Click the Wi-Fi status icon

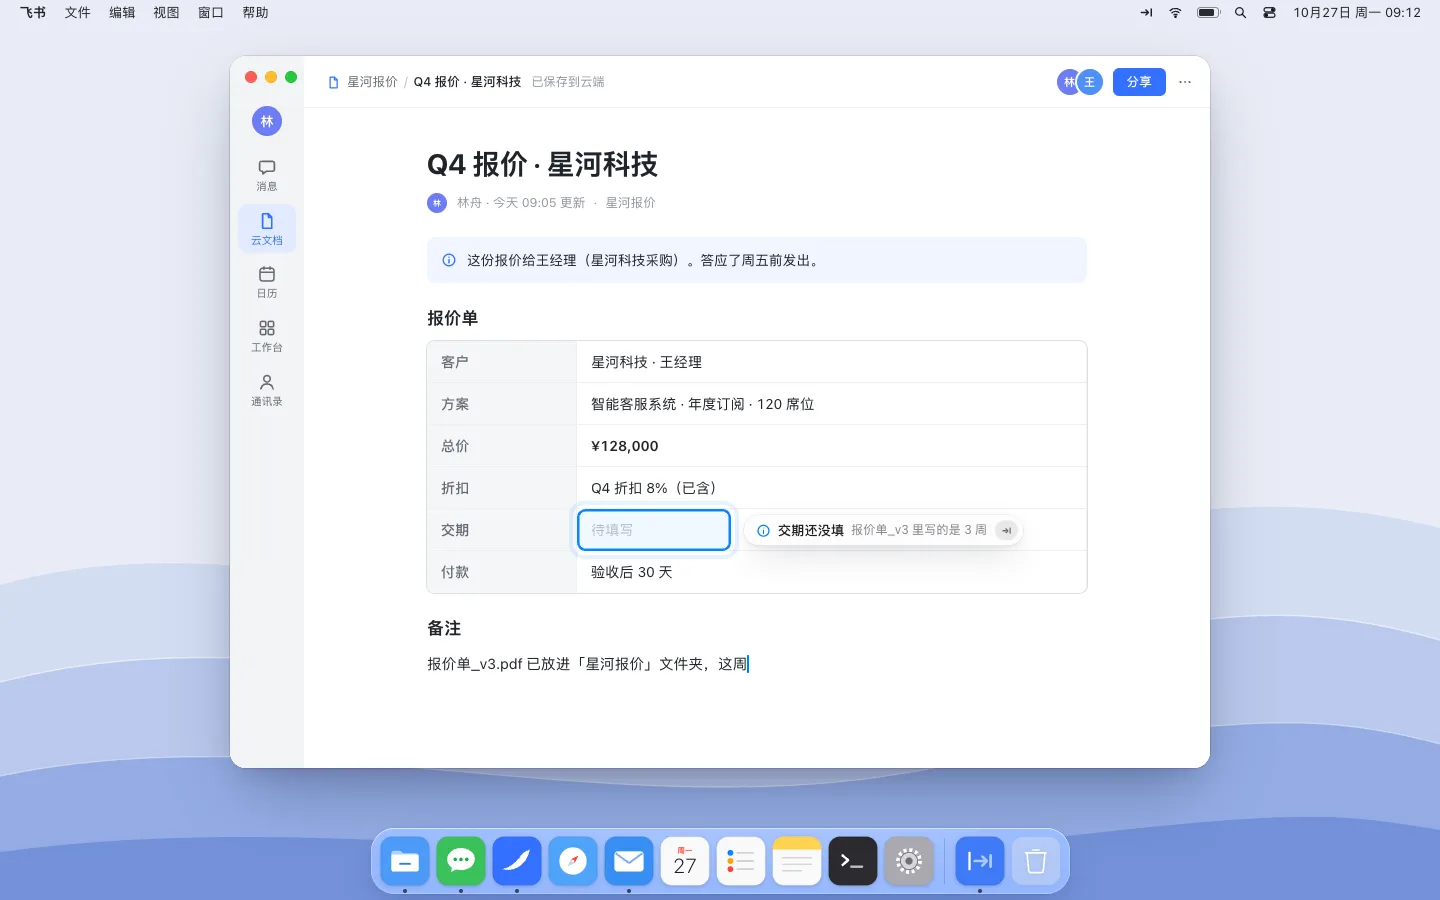(1175, 13)
